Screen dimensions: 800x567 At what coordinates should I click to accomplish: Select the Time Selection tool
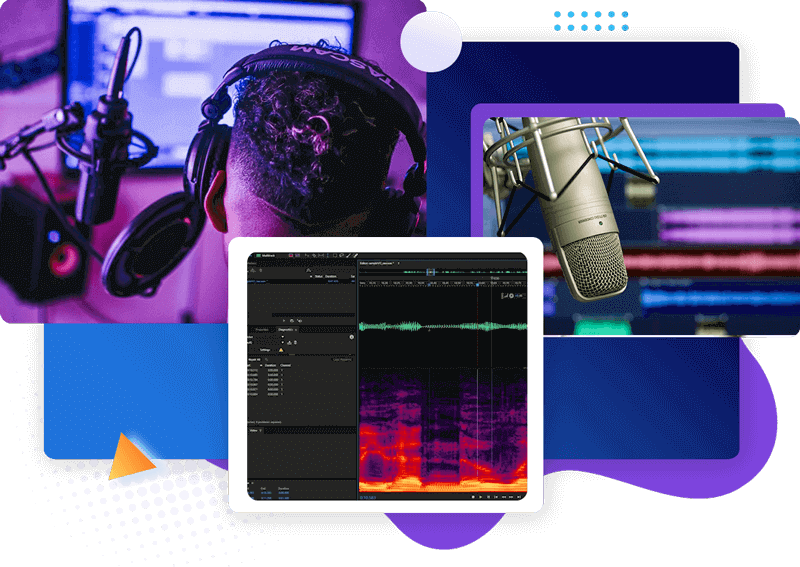click(326, 255)
